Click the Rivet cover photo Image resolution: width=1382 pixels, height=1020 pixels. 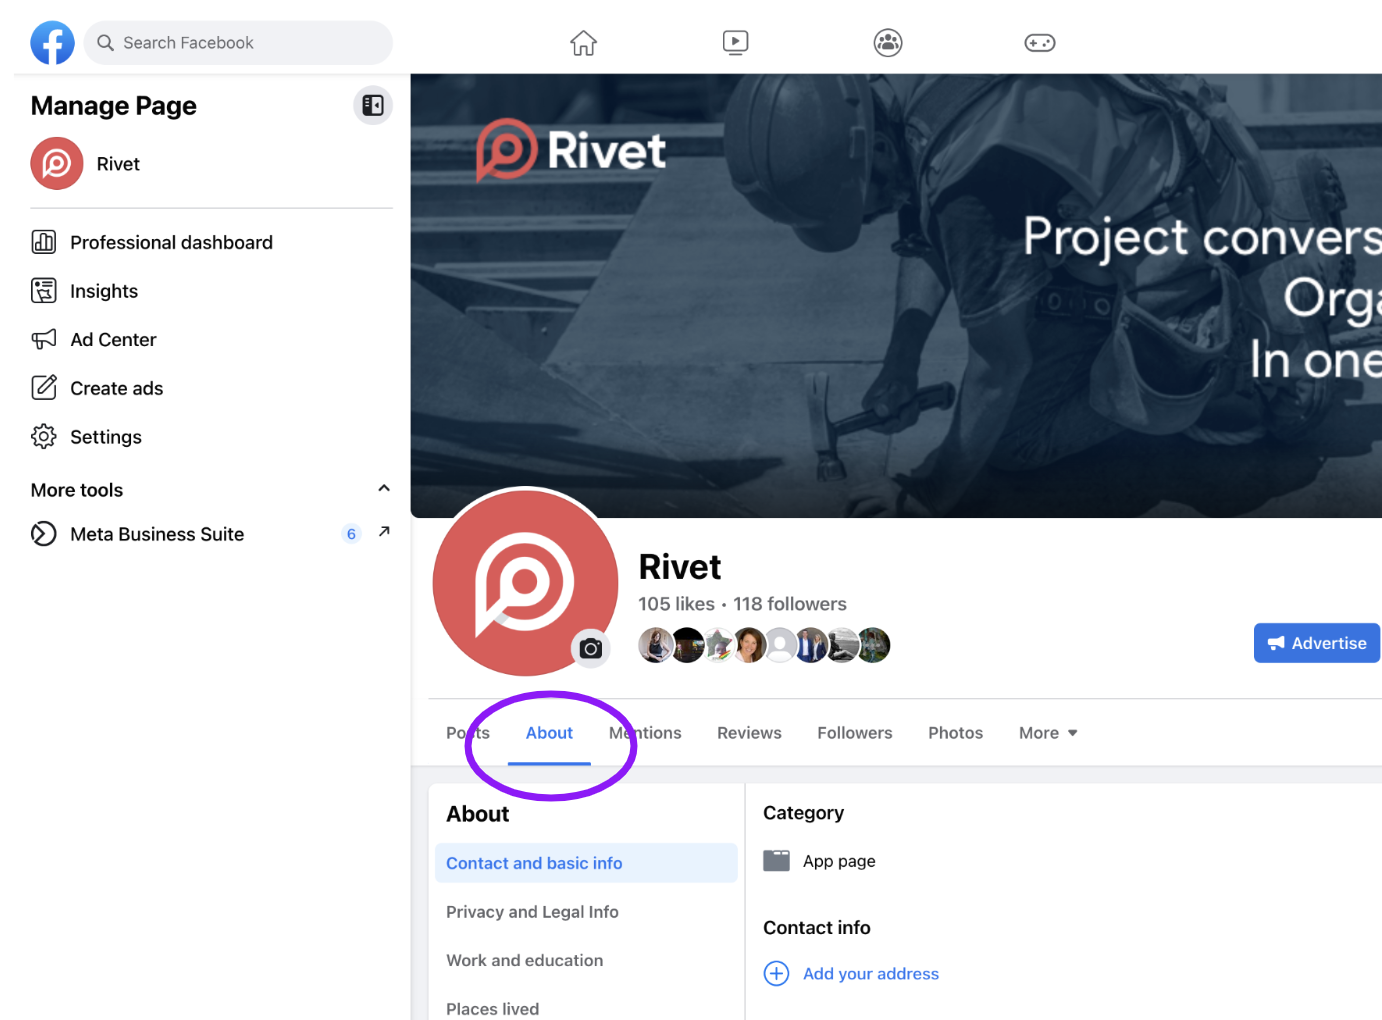(897, 296)
